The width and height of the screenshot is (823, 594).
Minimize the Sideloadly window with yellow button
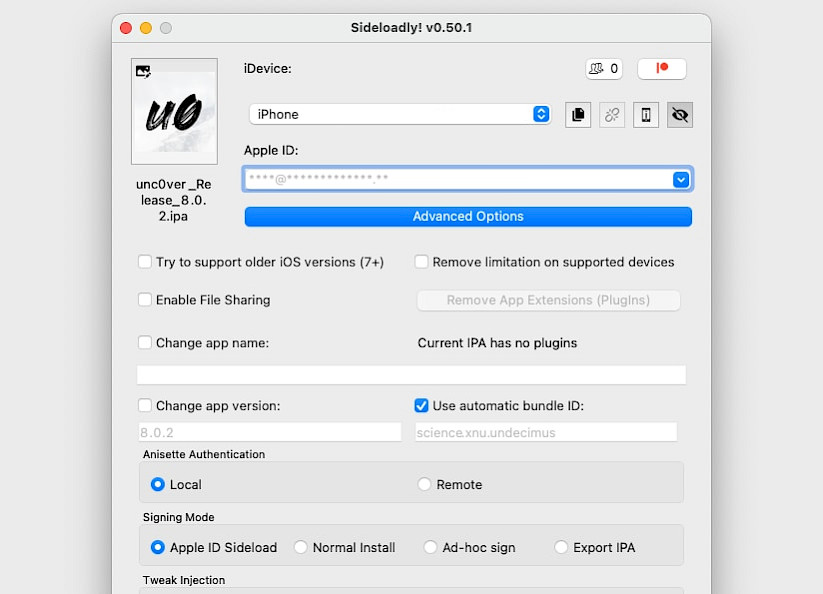click(146, 28)
